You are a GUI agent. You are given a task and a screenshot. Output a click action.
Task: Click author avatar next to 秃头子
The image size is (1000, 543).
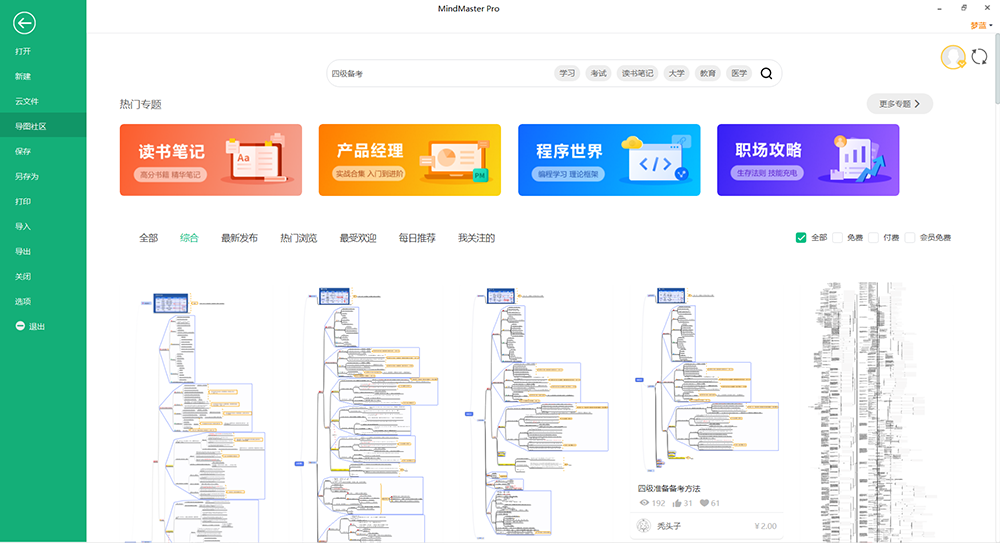pyautogui.click(x=644, y=526)
